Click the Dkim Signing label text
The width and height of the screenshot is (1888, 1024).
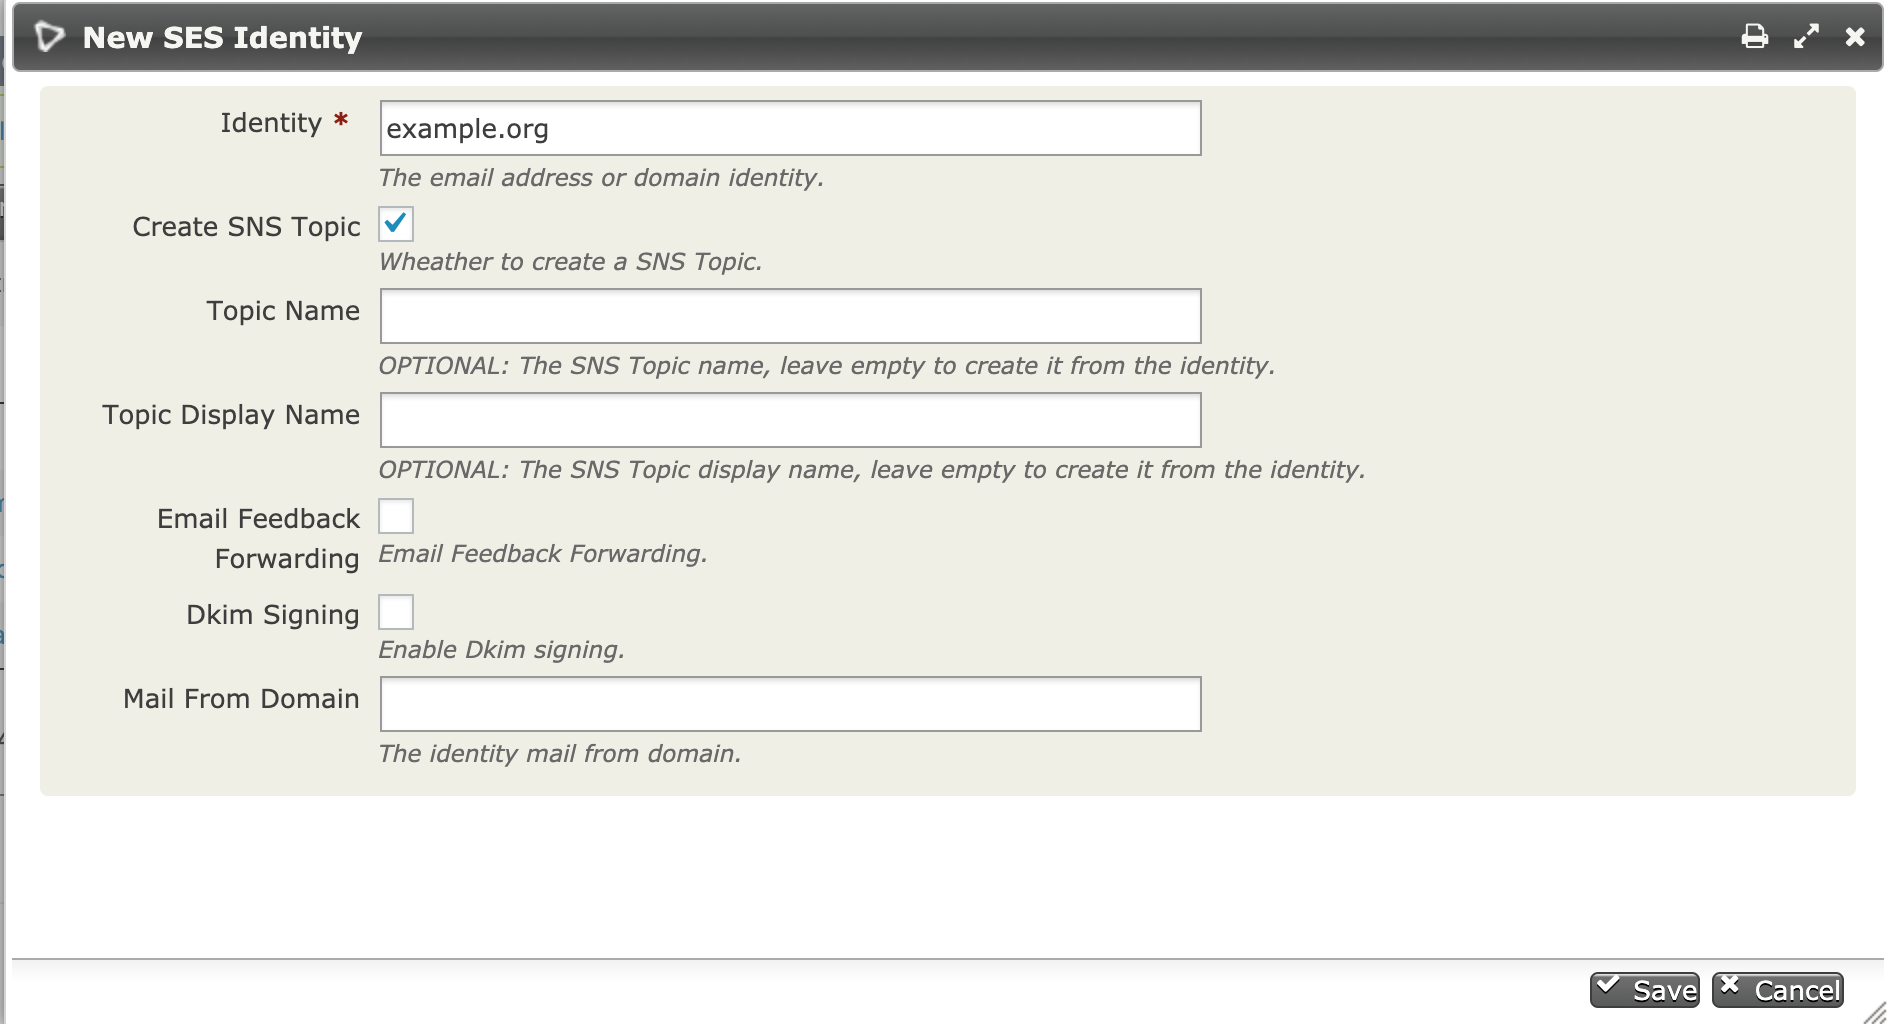coord(272,615)
